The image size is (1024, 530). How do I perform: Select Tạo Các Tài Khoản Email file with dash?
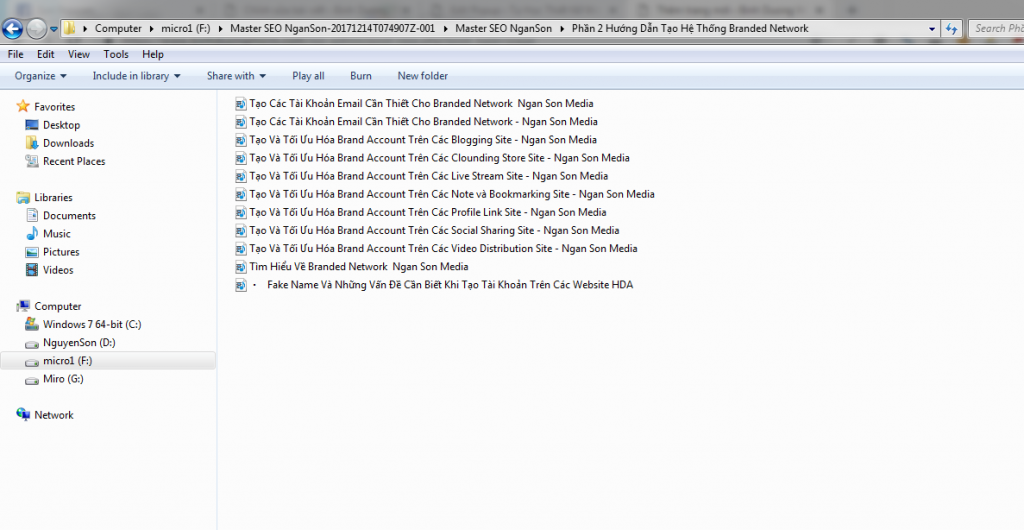(423, 121)
